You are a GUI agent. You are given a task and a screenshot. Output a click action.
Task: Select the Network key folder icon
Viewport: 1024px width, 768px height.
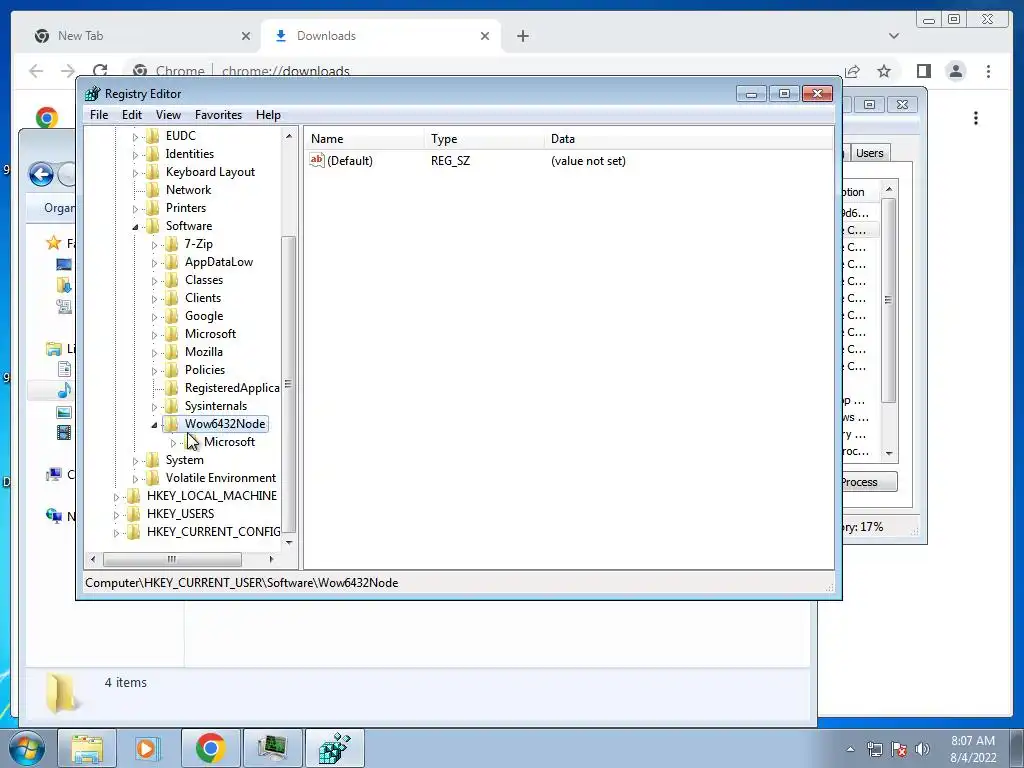(153, 190)
